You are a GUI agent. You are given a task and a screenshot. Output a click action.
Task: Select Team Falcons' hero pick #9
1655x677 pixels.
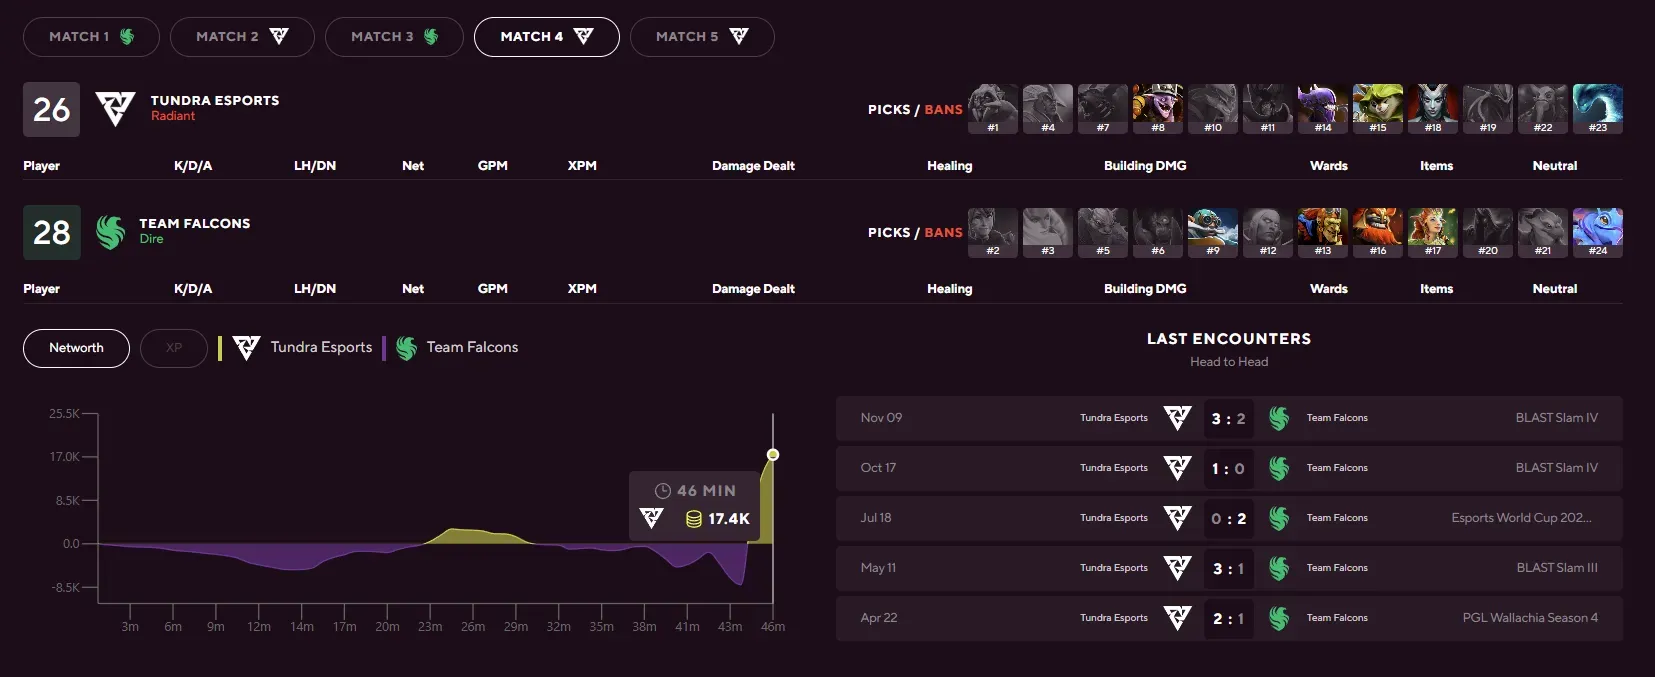[x=1212, y=232]
